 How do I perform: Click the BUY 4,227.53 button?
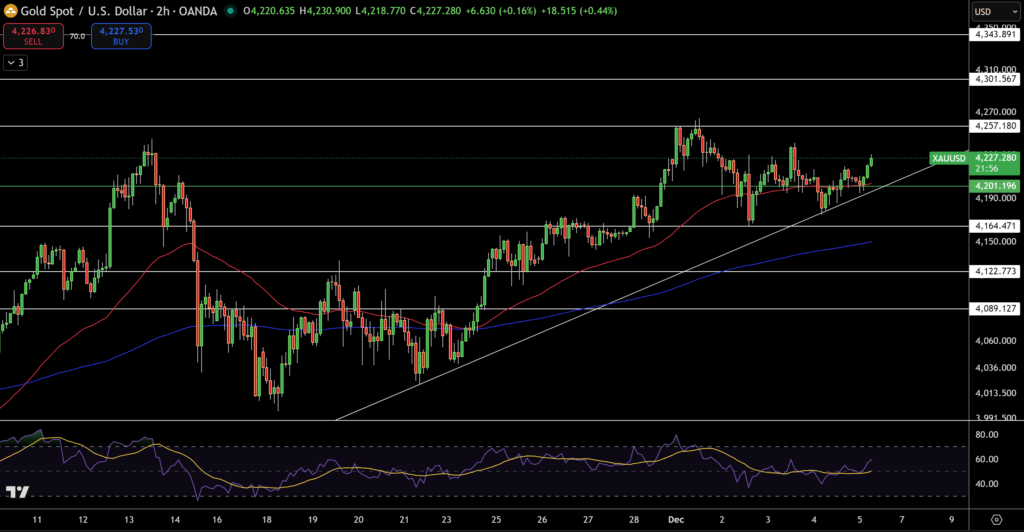coord(121,37)
